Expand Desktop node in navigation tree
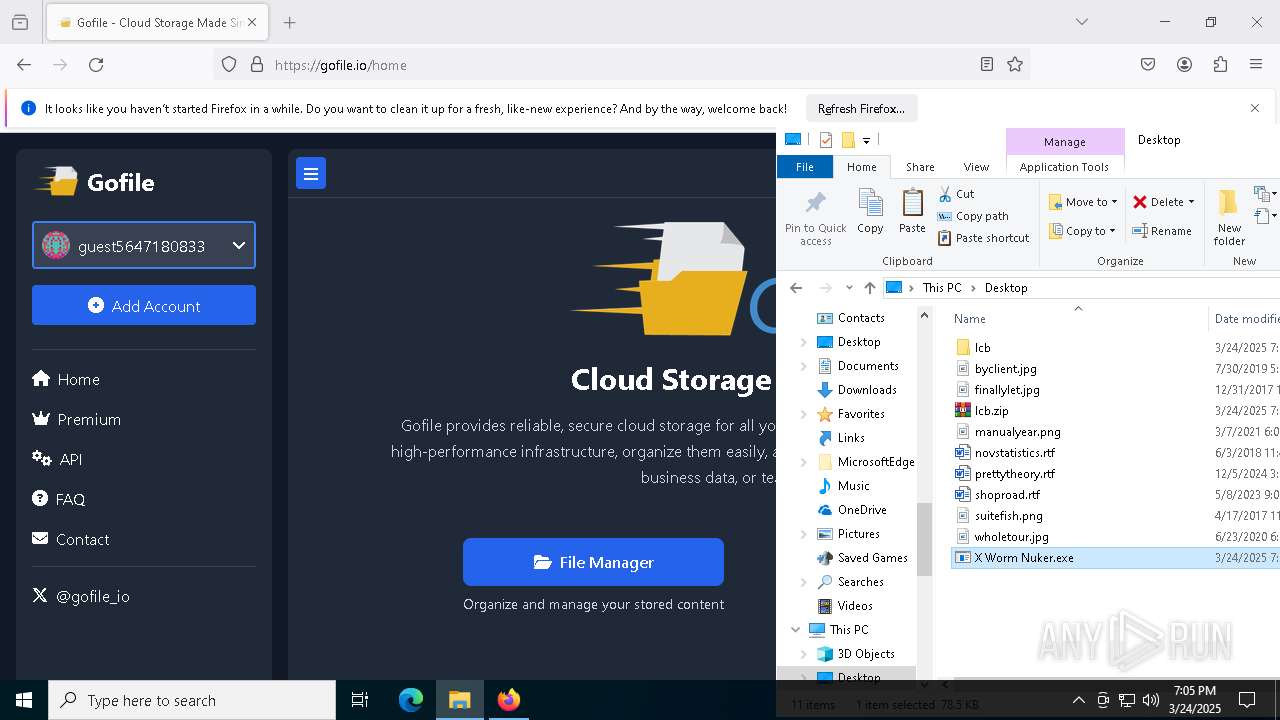This screenshot has width=1280, height=720. coord(804,342)
